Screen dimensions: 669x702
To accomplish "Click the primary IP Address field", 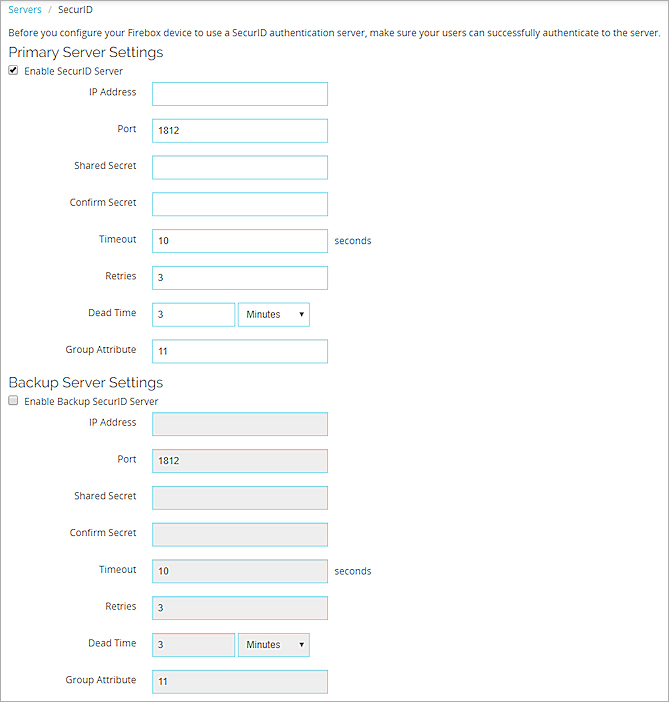I will (x=240, y=94).
